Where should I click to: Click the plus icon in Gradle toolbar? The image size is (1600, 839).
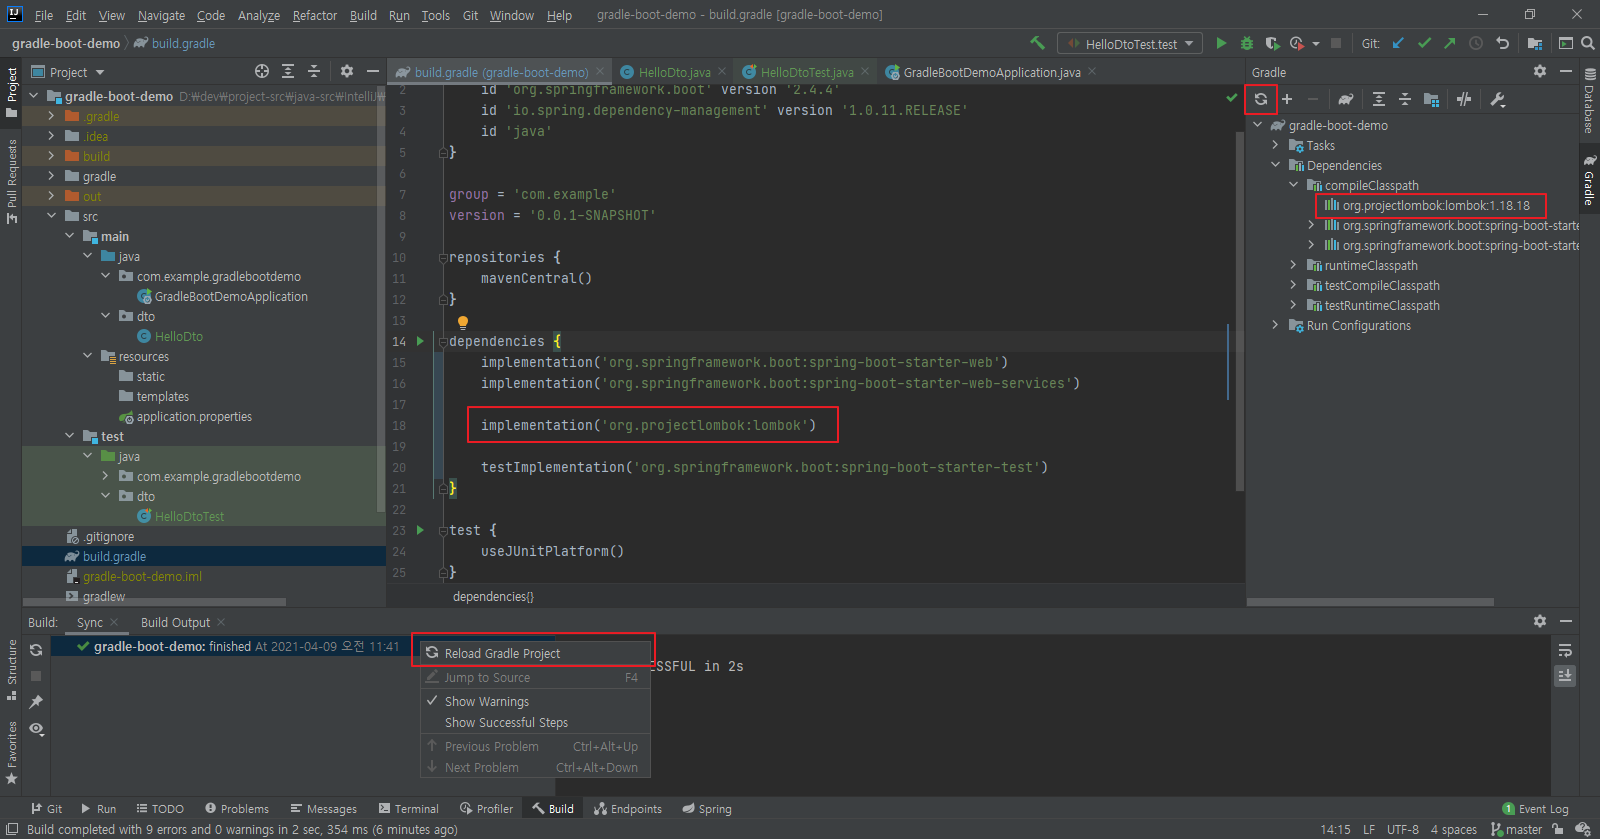tap(1287, 99)
